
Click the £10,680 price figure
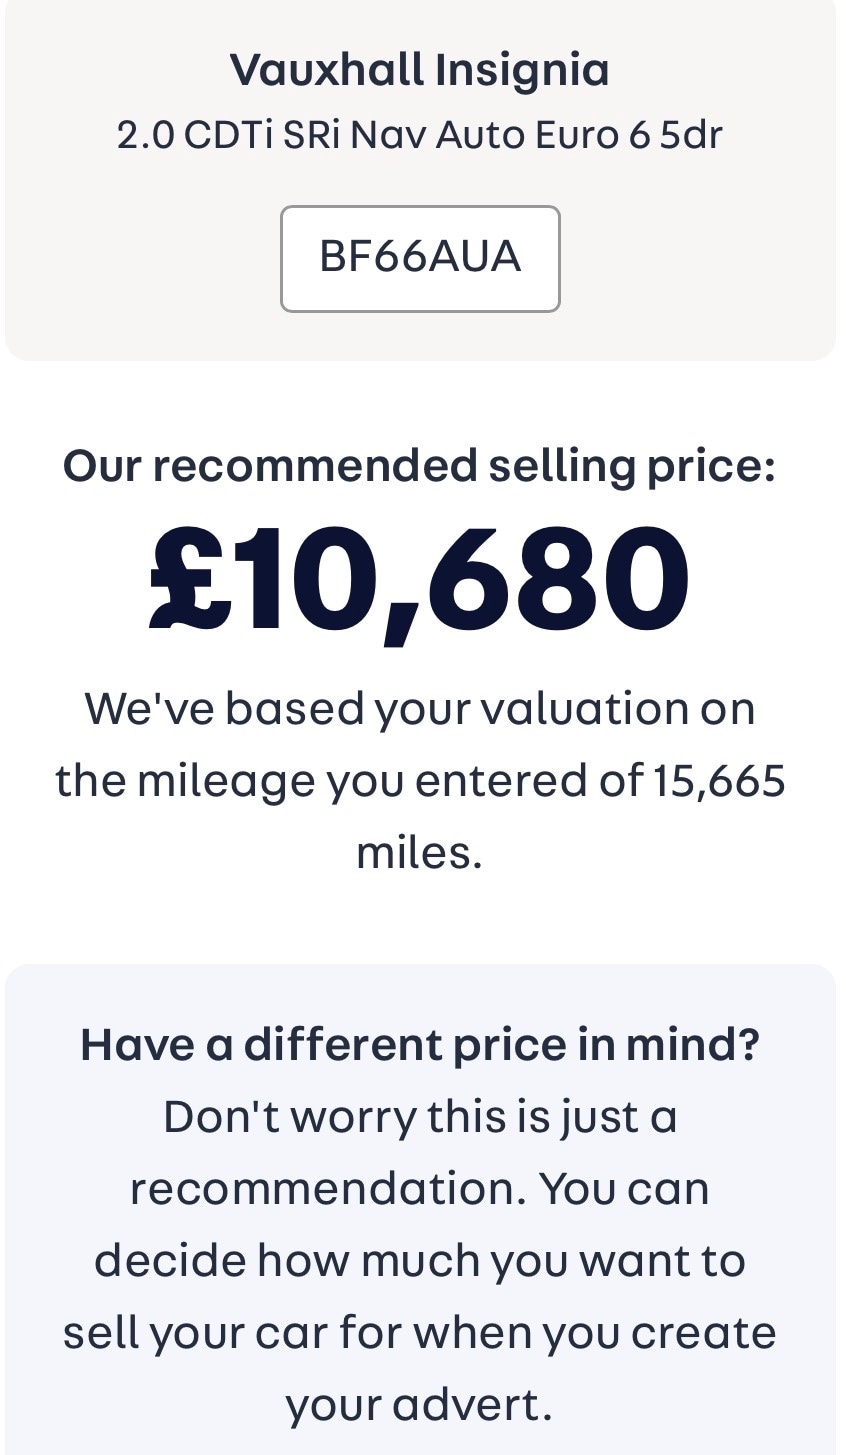coord(420,580)
